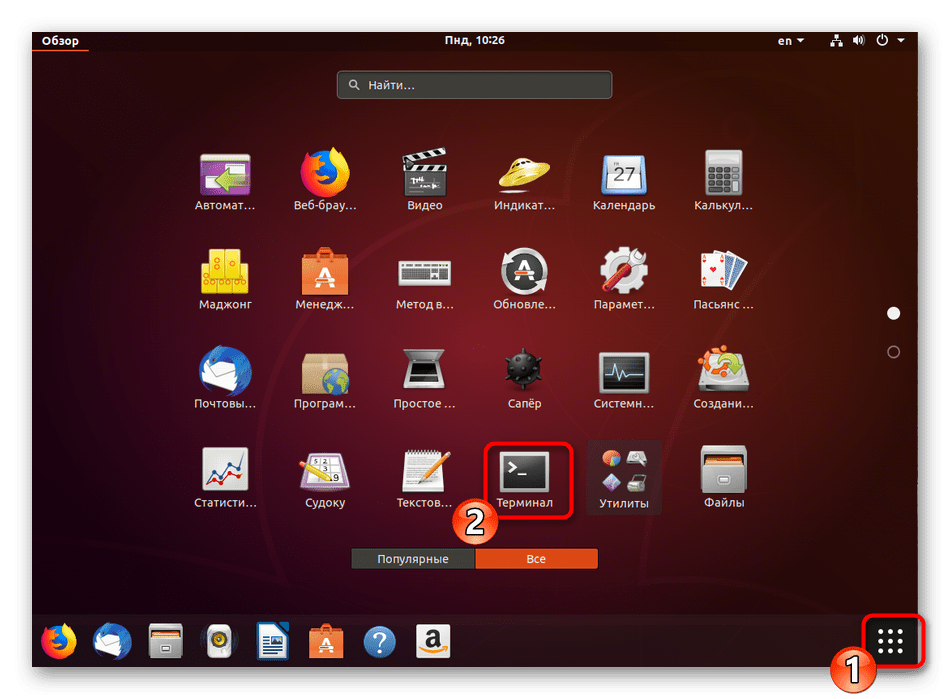The image size is (950, 699).
Task: Focus the application search field
Action: coord(474,85)
